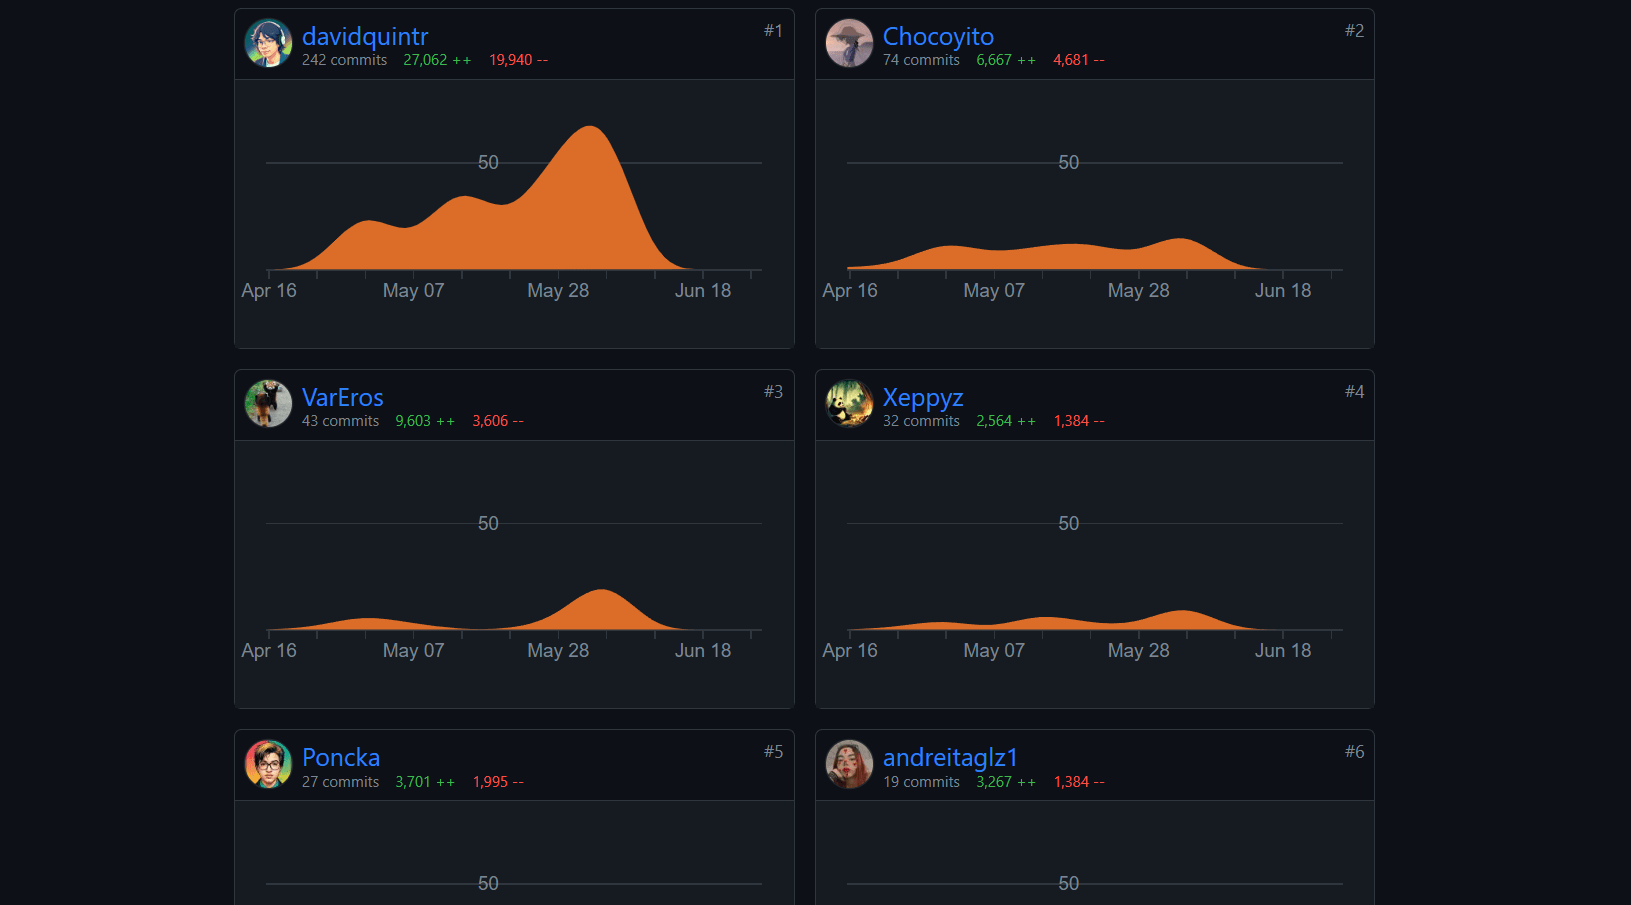Viewport: 1631px width, 905px height.
Task: Click the #1 rank badge
Action: [773, 31]
